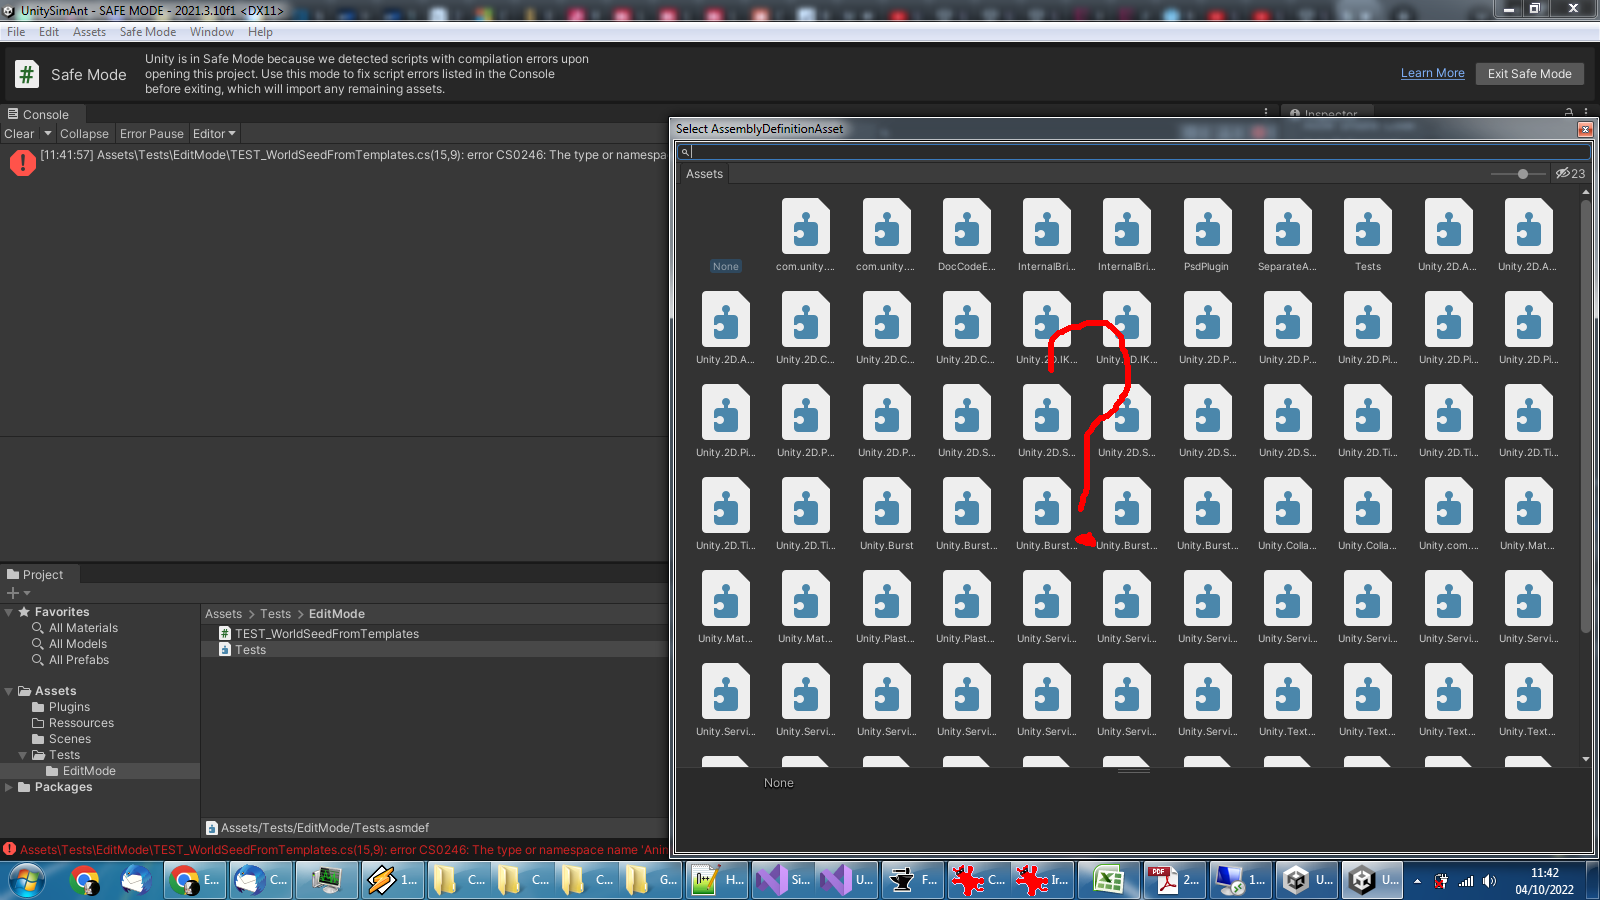Image resolution: width=1600 pixels, height=900 pixels.
Task: Click the taskbar clock showing 11:42
Action: [1544, 881]
